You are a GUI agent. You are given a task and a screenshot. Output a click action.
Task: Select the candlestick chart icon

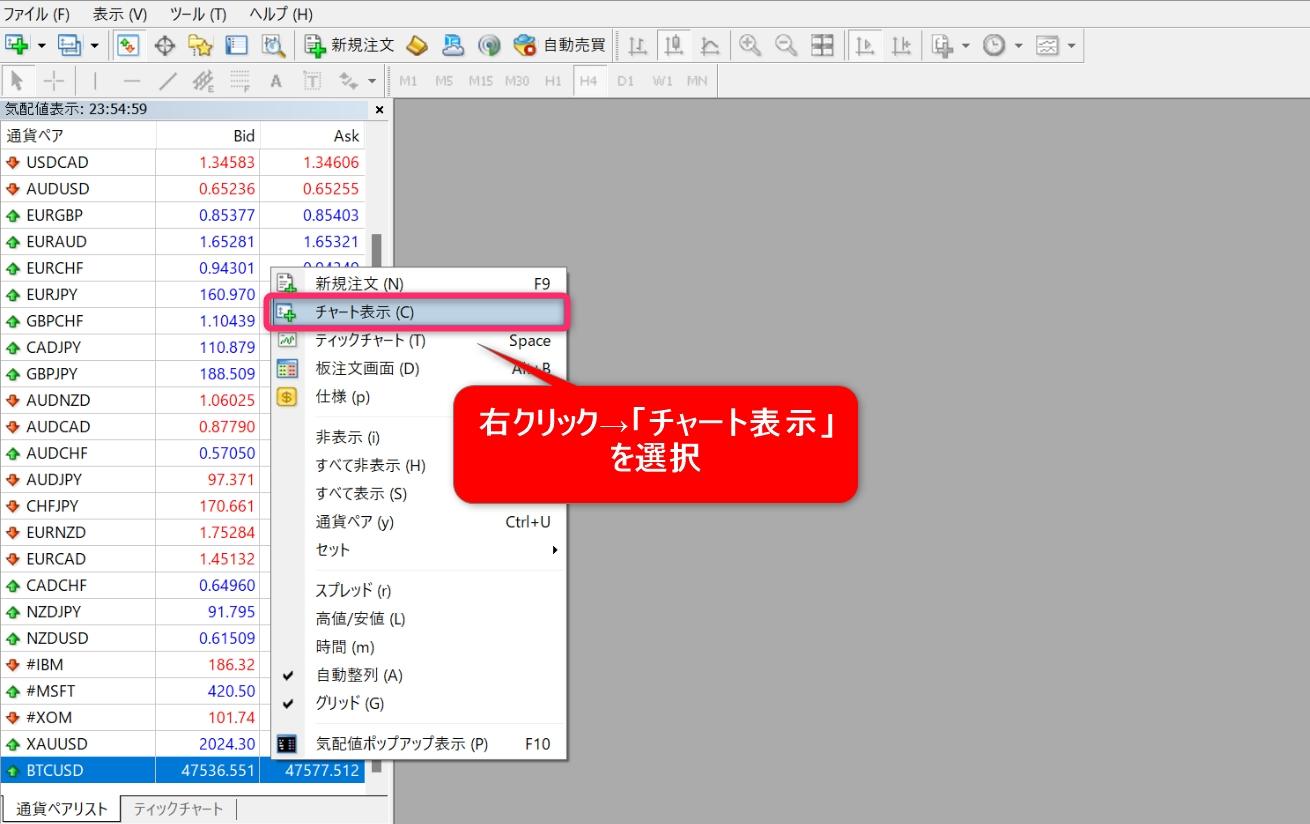tap(672, 44)
